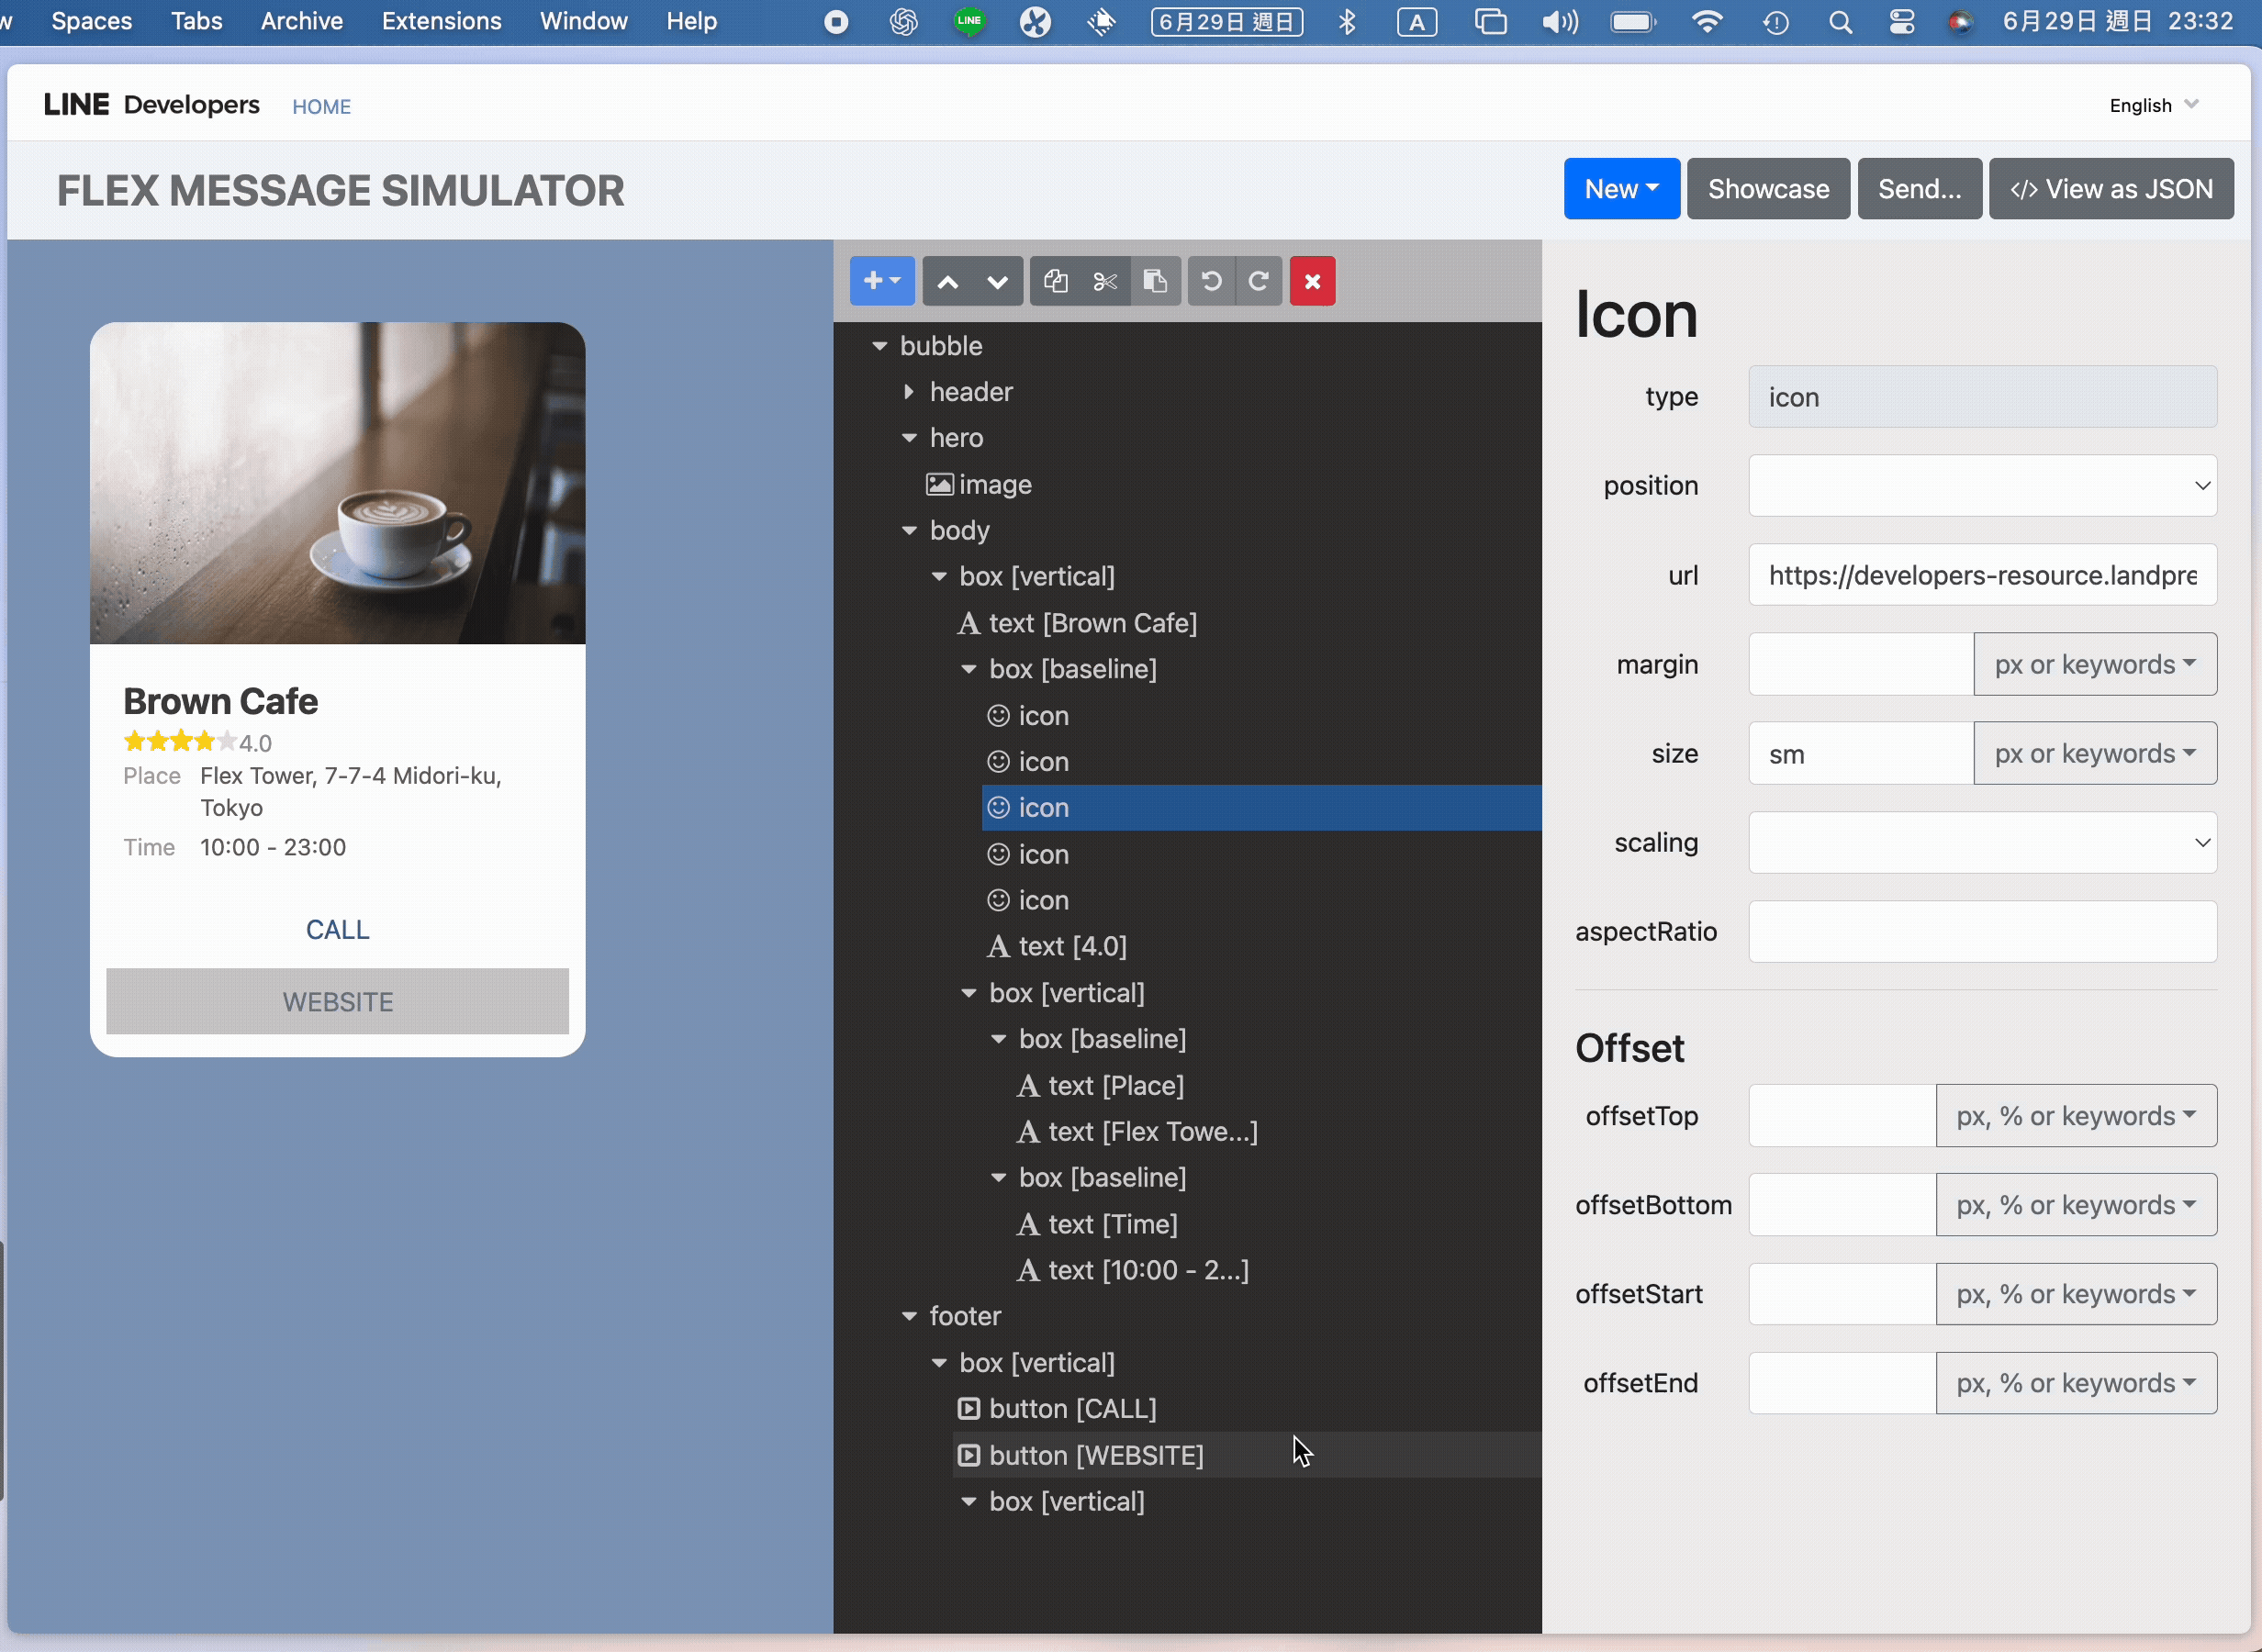Select the text [Place] node
This screenshot has height=1652, width=2262.
pyautogui.click(x=1100, y=1085)
